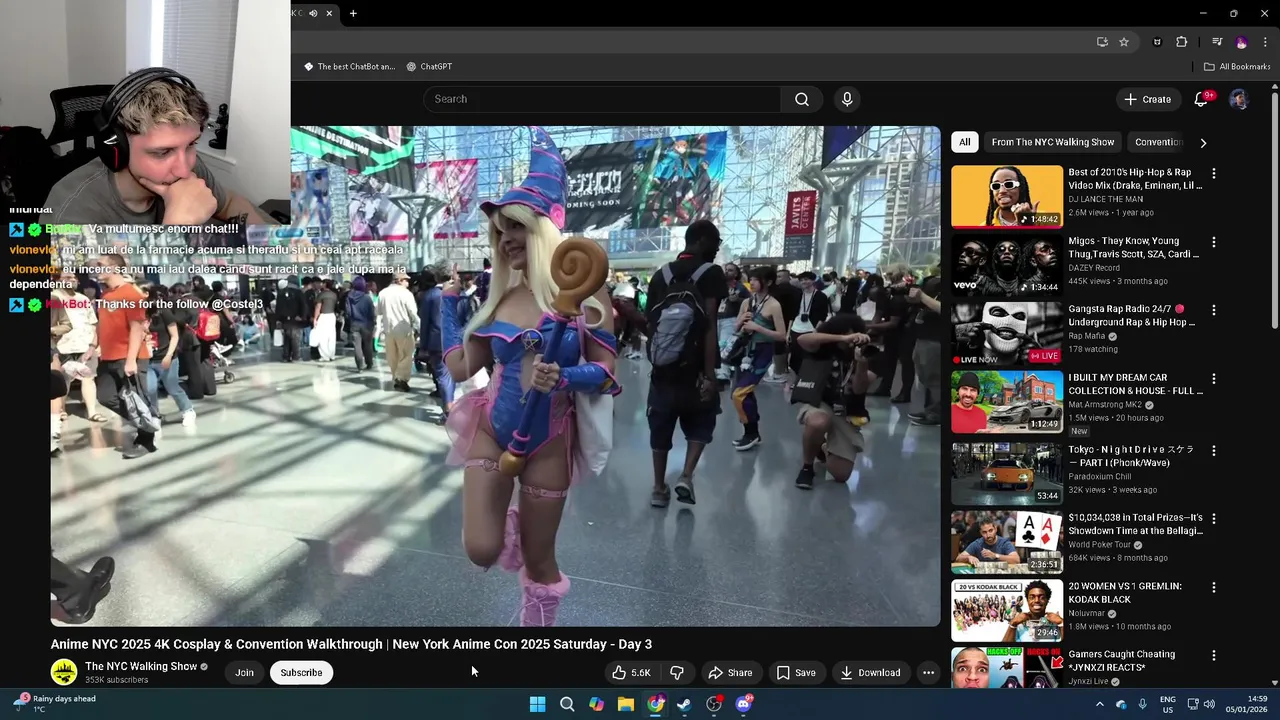
Task: Select the All filter chip
Action: [964, 142]
